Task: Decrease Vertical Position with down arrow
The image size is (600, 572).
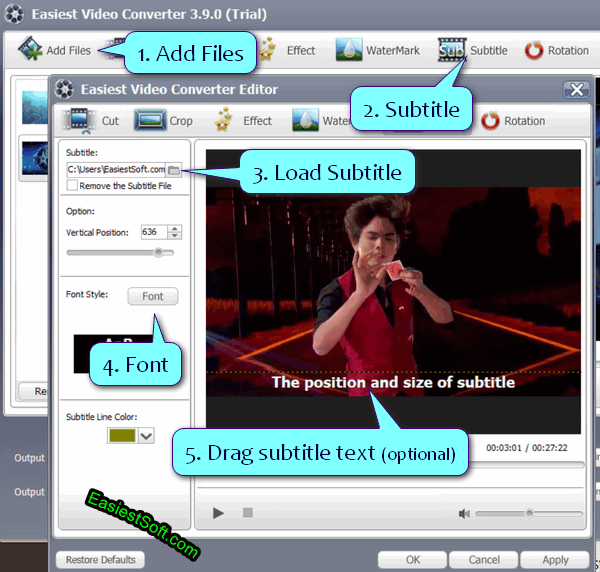Action: (x=175, y=236)
